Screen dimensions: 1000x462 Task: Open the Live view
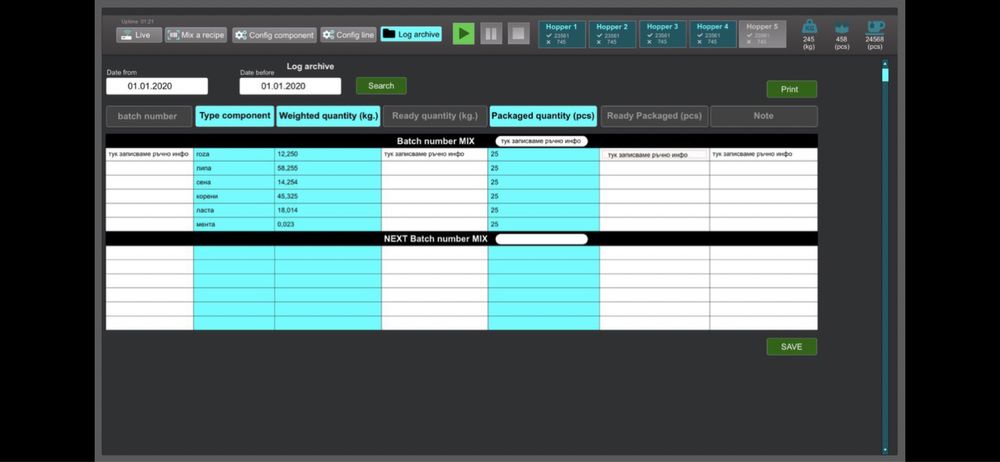click(x=138, y=35)
